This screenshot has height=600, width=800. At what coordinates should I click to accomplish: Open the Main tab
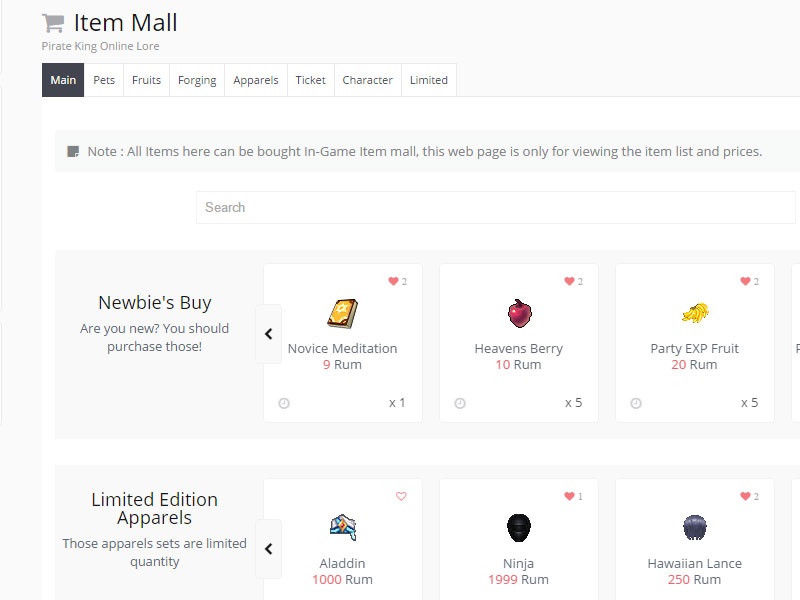pyautogui.click(x=63, y=80)
